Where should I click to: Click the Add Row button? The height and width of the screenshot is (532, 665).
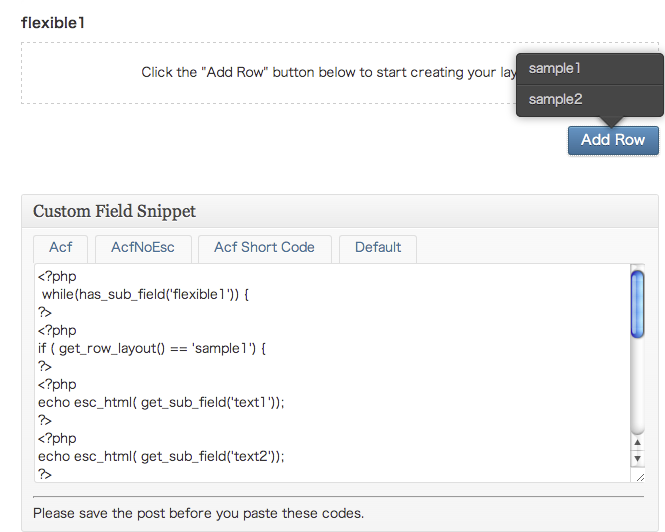coord(613,140)
